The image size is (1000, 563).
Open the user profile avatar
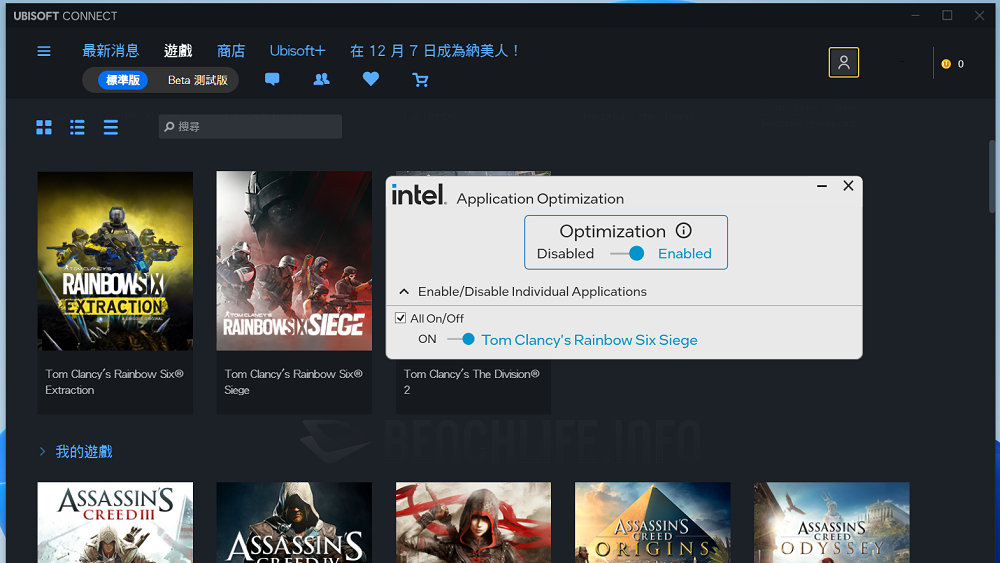tap(843, 62)
